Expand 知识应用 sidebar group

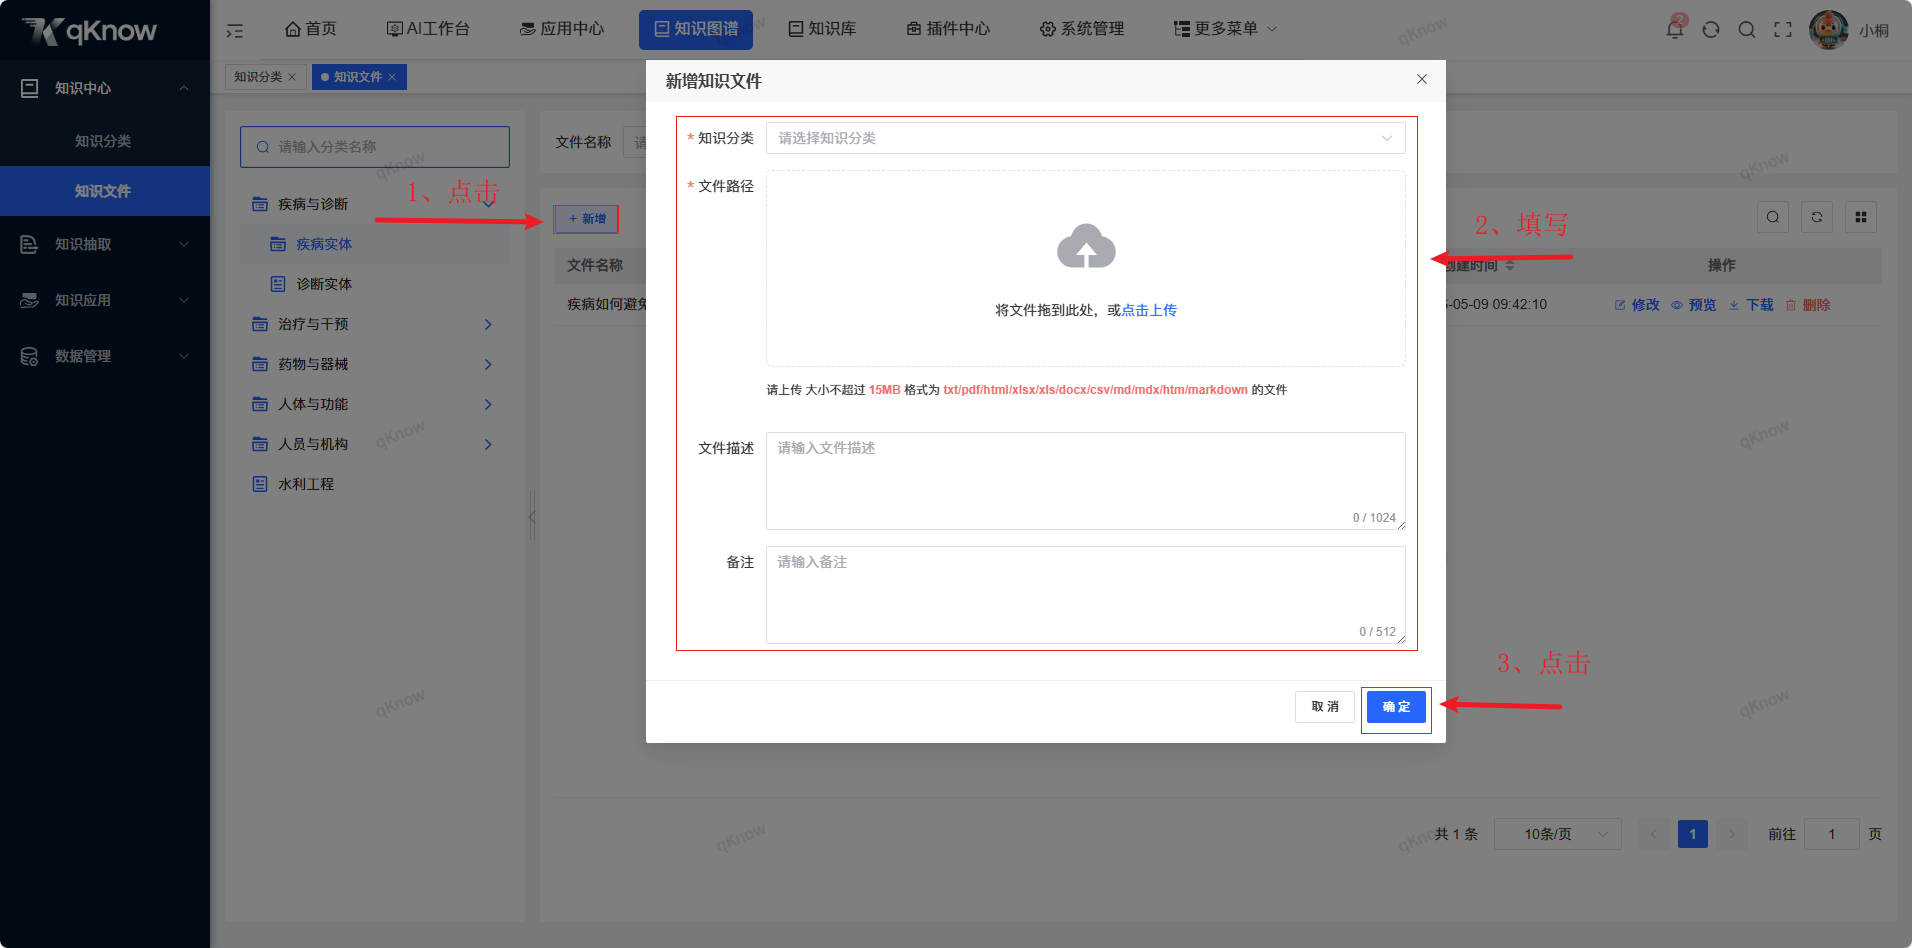(105, 300)
